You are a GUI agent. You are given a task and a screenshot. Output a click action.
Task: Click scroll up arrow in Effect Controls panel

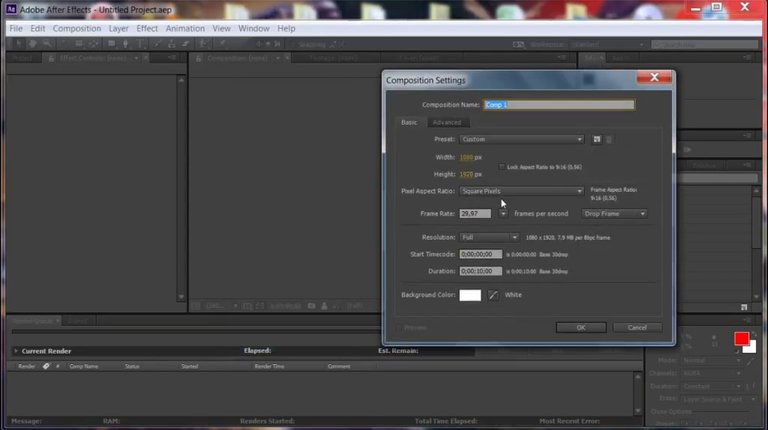[181, 80]
